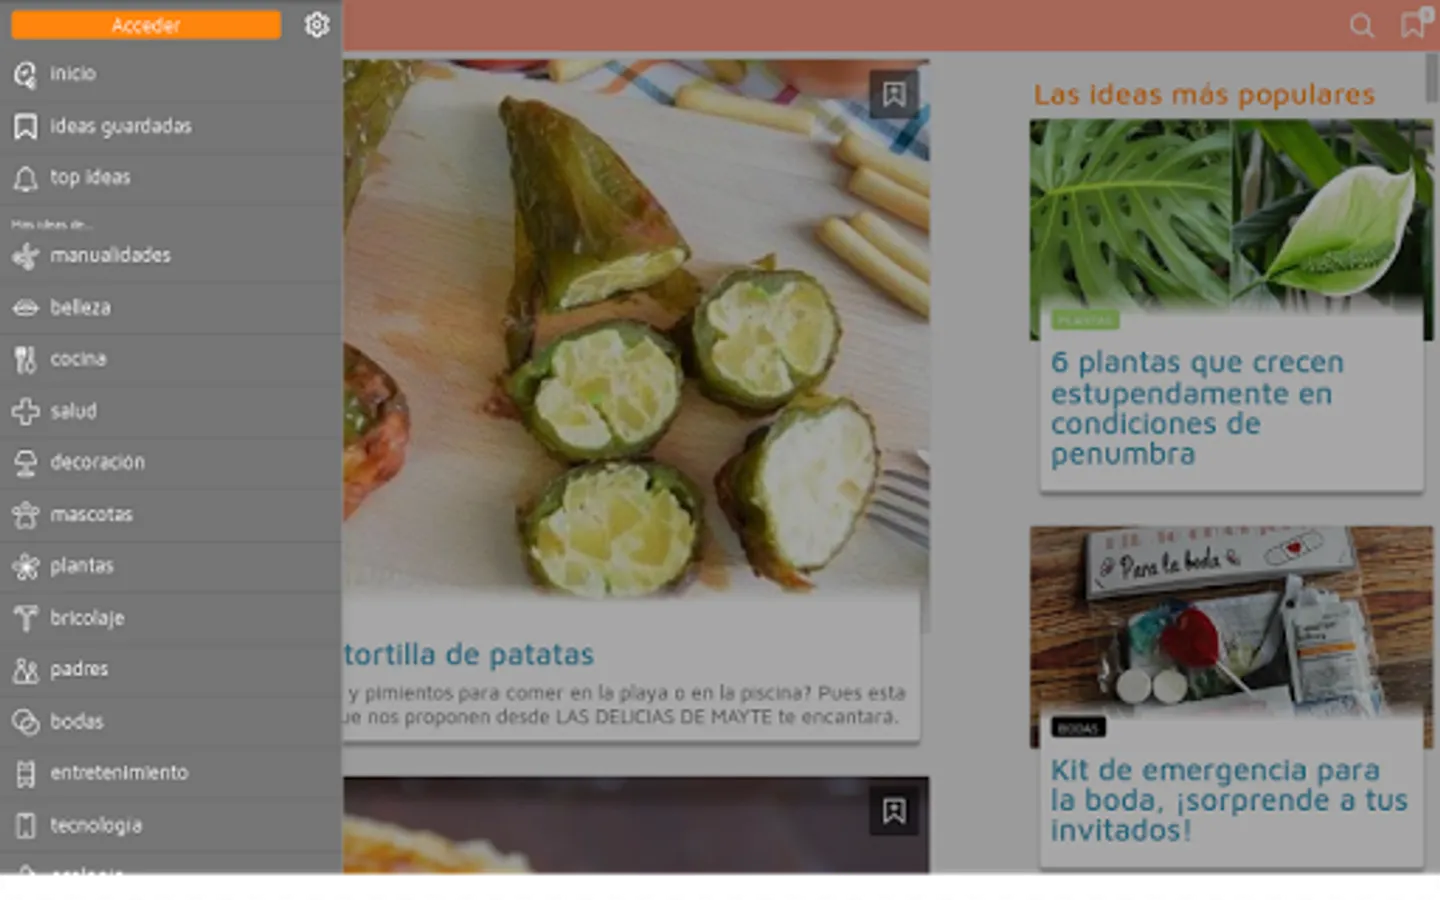1440x900 pixels.
Task: Click the cocina utensils icon
Action: point(25,359)
